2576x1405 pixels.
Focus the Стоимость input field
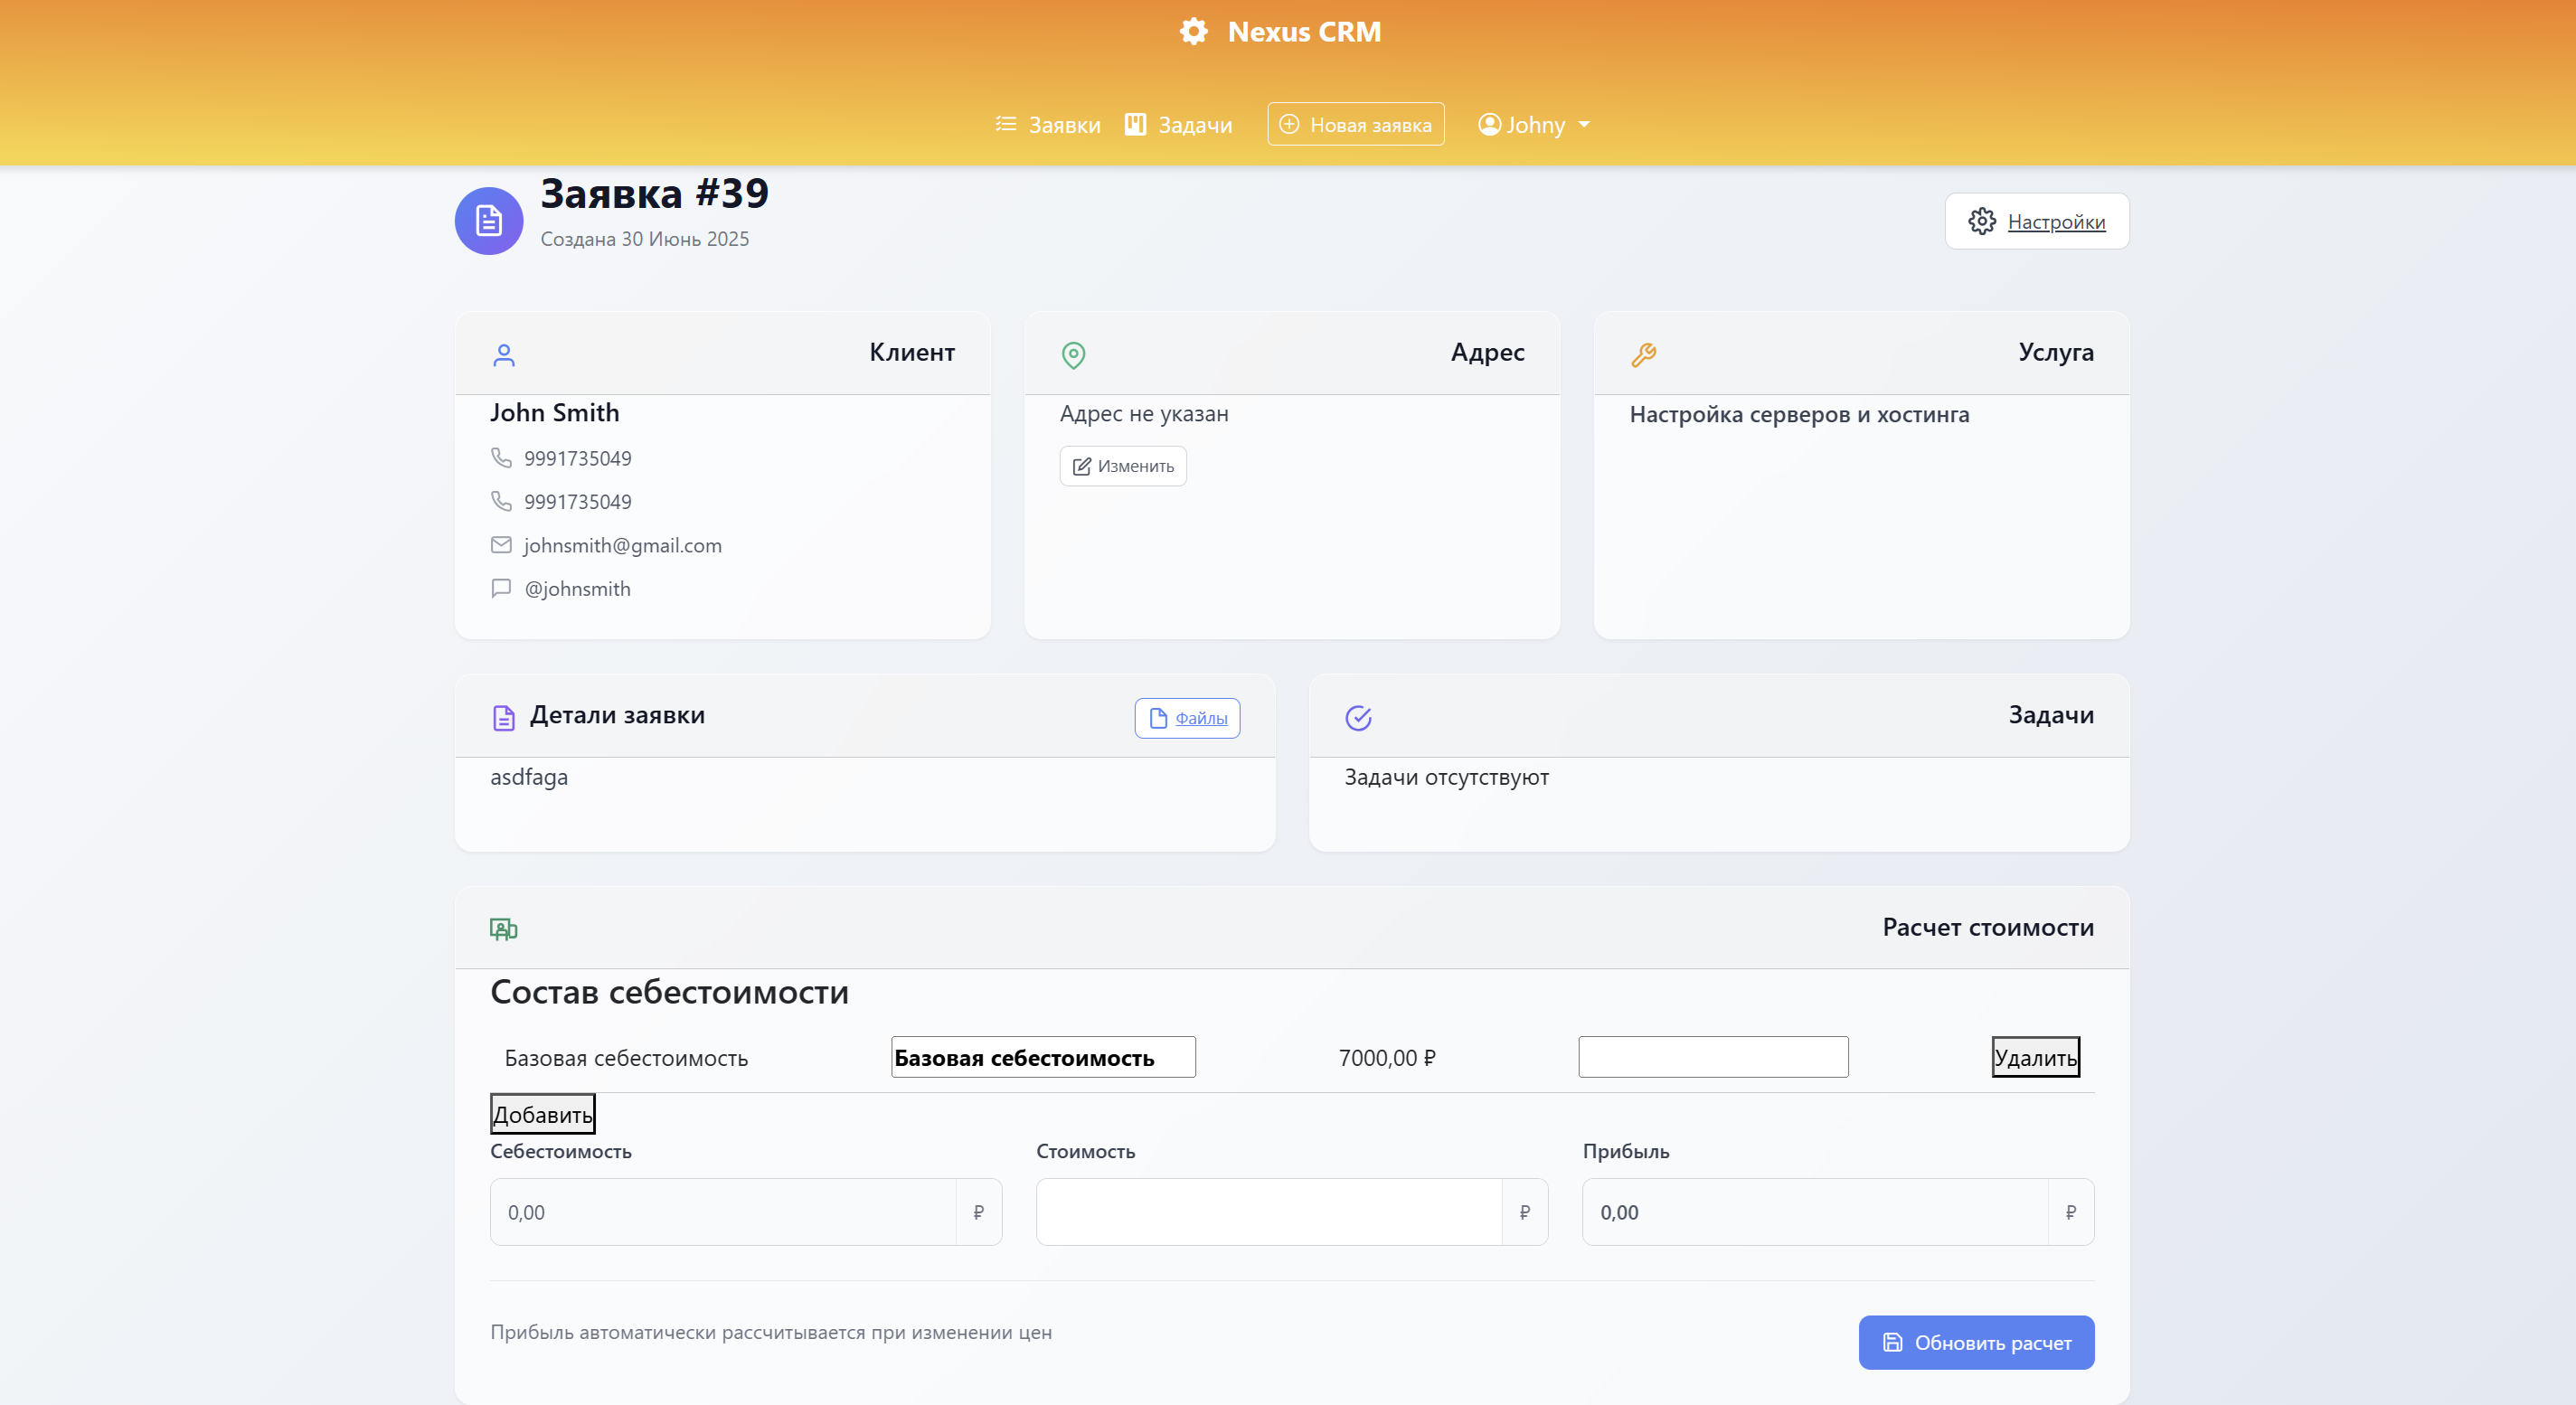(x=1268, y=1212)
